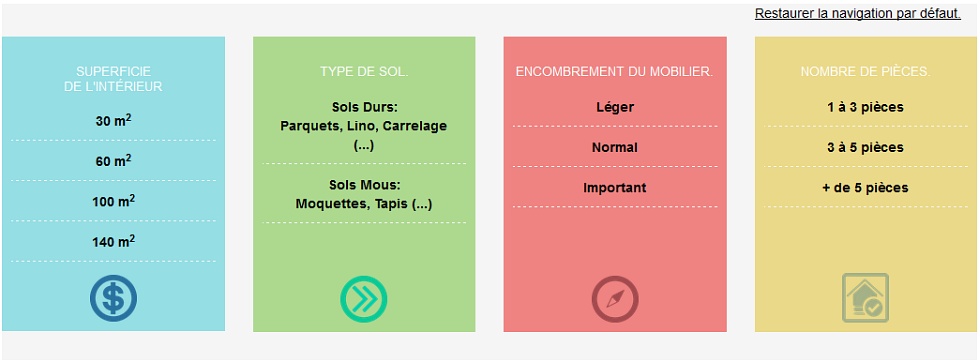980x362 pixels.
Task: Select Sols Durs floor type
Action: (x=364, y=126)
